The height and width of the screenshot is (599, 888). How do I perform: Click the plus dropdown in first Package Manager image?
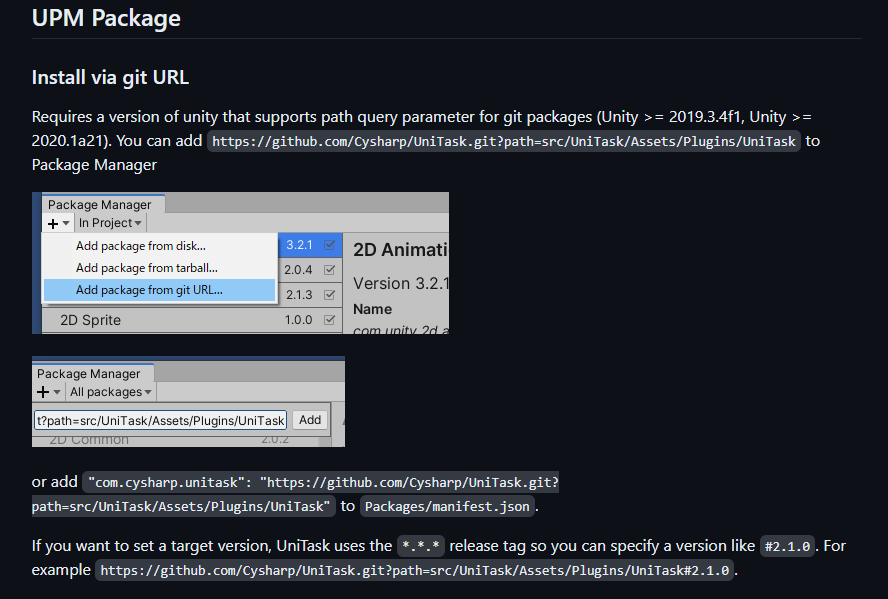(58, 223)
